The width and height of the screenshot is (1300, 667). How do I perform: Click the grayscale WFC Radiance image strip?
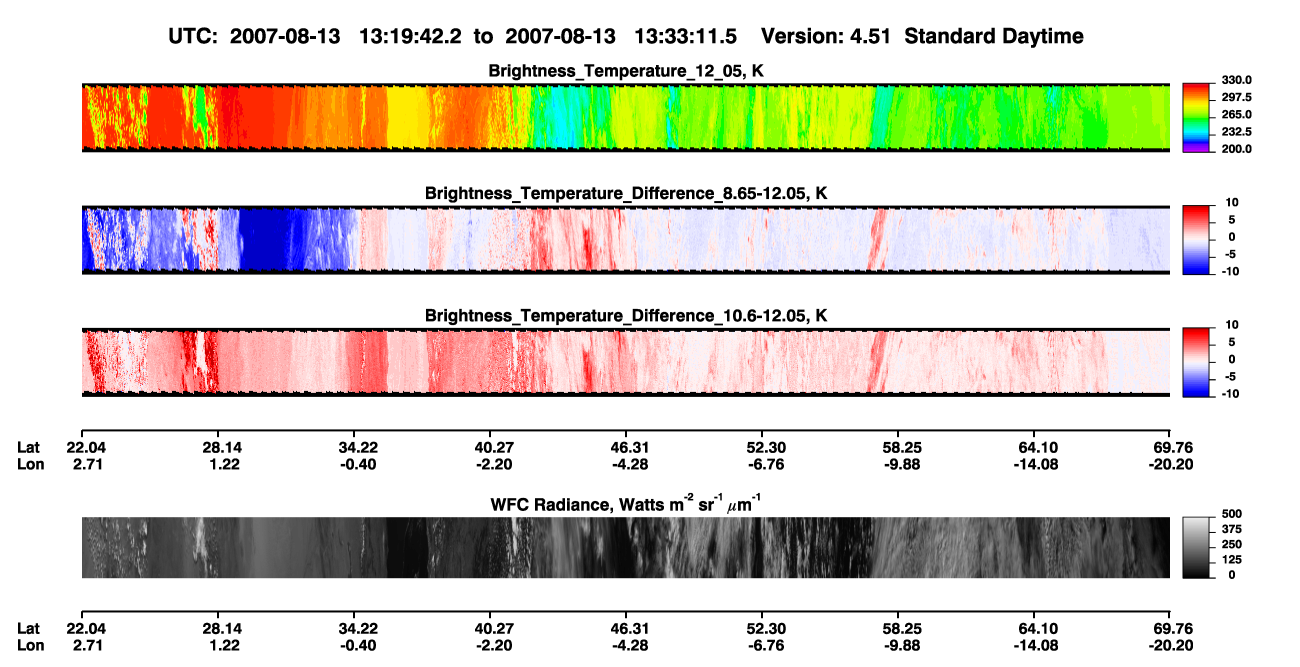[626, 547]
